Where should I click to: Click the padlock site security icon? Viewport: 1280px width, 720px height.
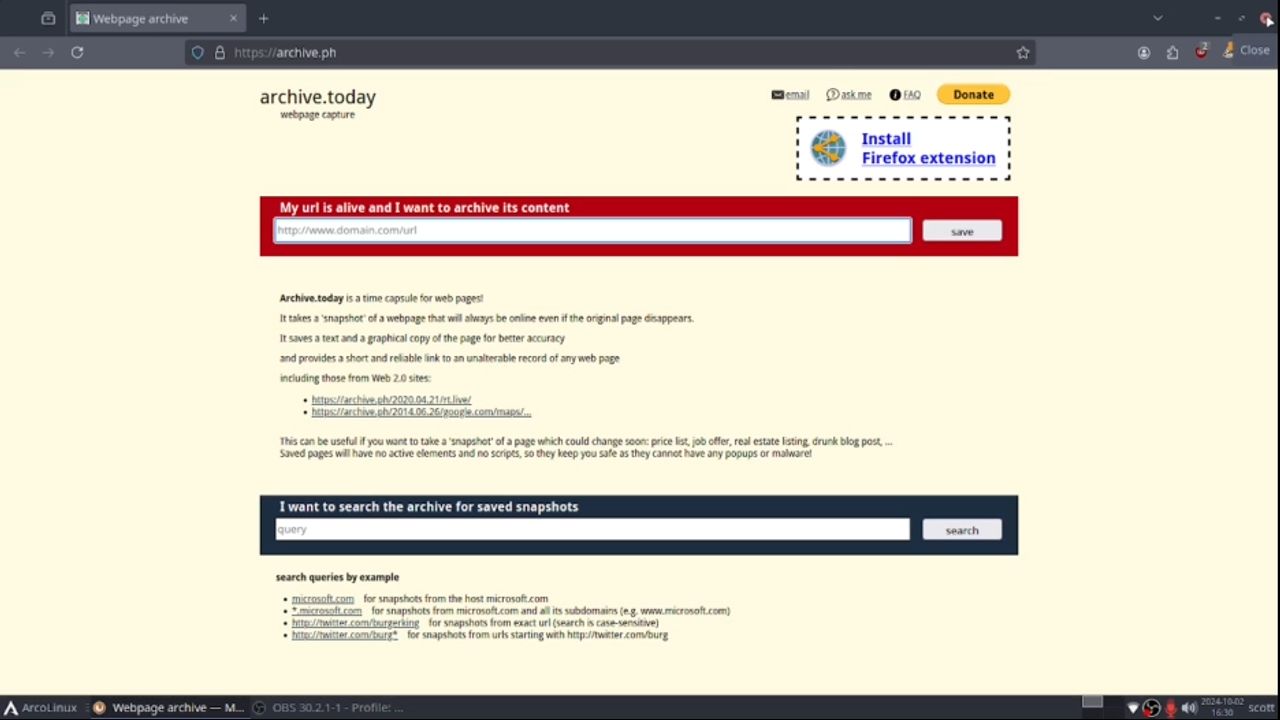219,52
